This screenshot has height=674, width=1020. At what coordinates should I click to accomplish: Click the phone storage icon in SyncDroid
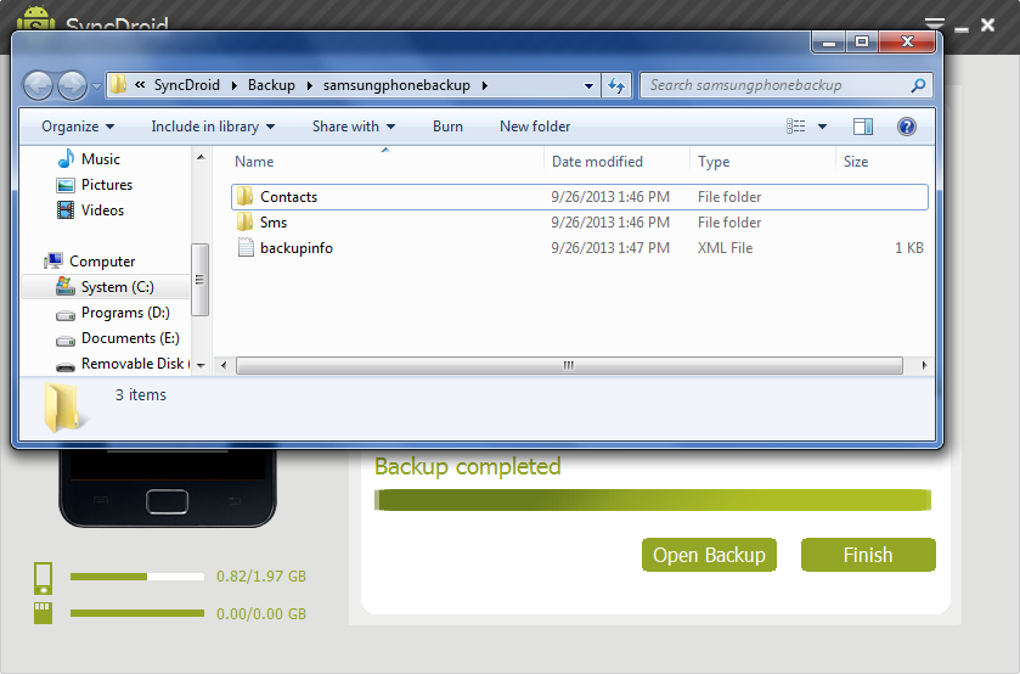tap(43, 578)
